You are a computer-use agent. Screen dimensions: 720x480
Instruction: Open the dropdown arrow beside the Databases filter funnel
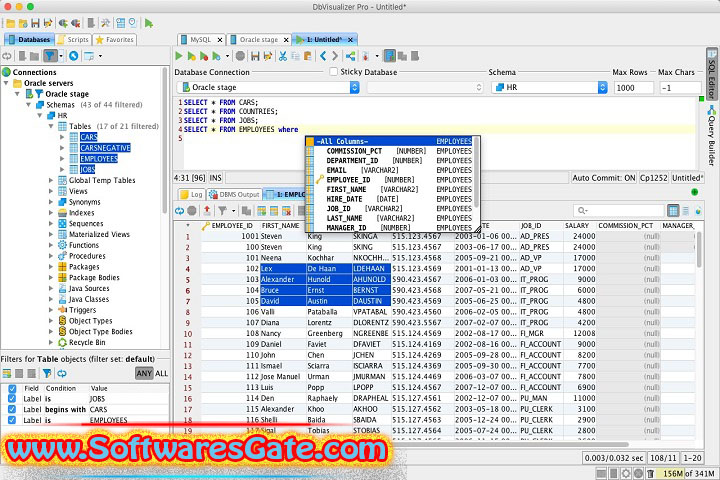pyautogui.click(x=61, y=56)
